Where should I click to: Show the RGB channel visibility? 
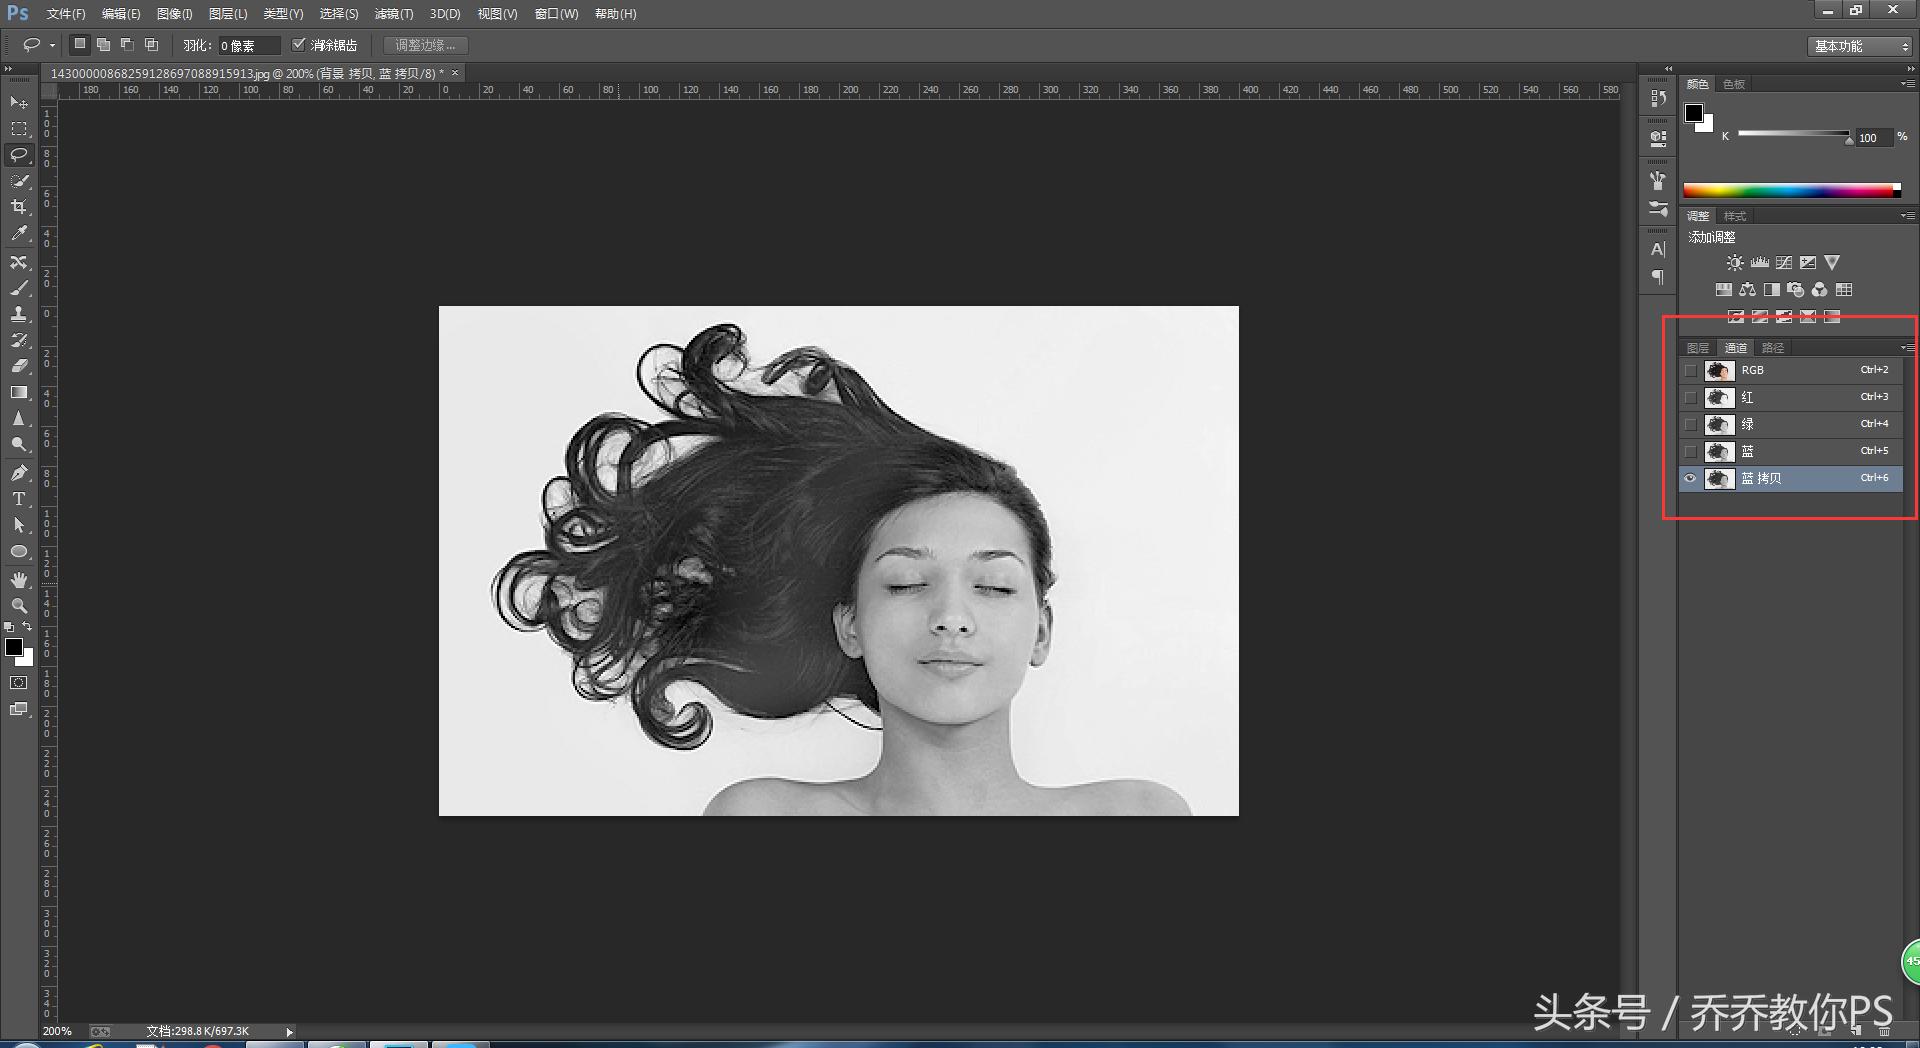click(x=1690, y=371)
